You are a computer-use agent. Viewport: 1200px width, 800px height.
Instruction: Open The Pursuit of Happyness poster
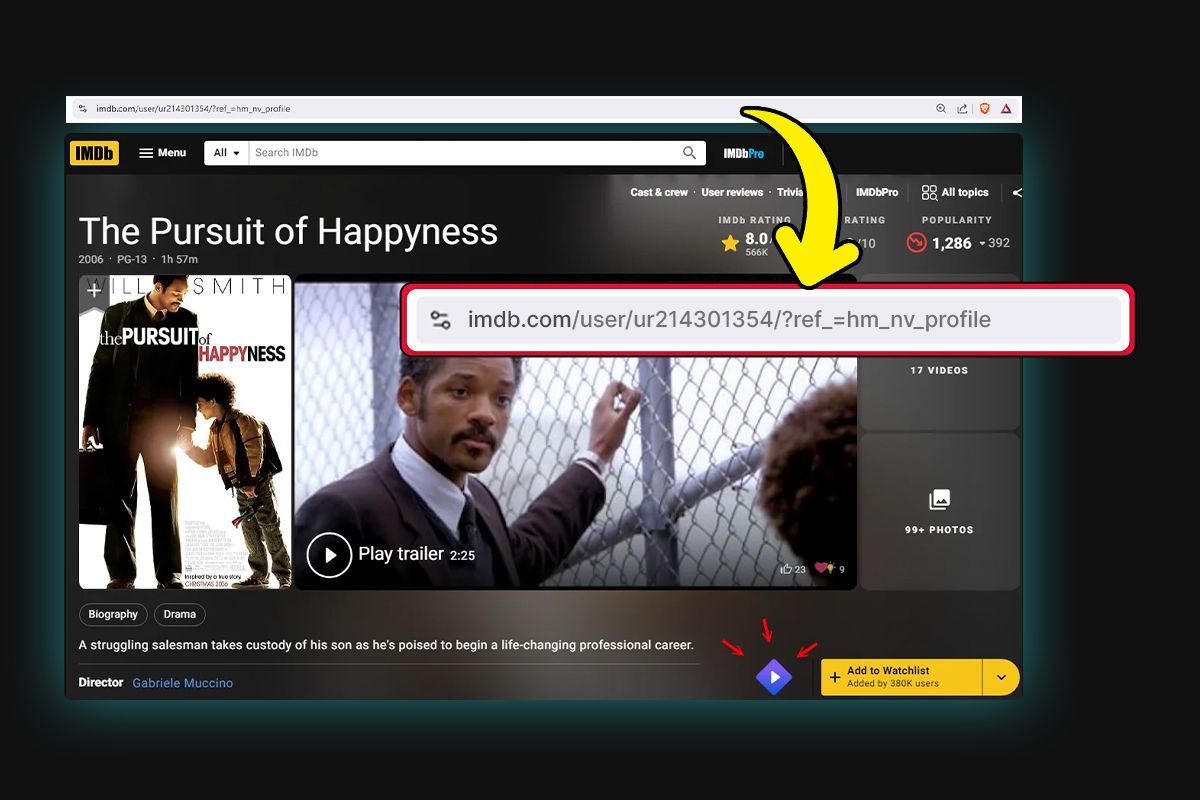(185, 432)
